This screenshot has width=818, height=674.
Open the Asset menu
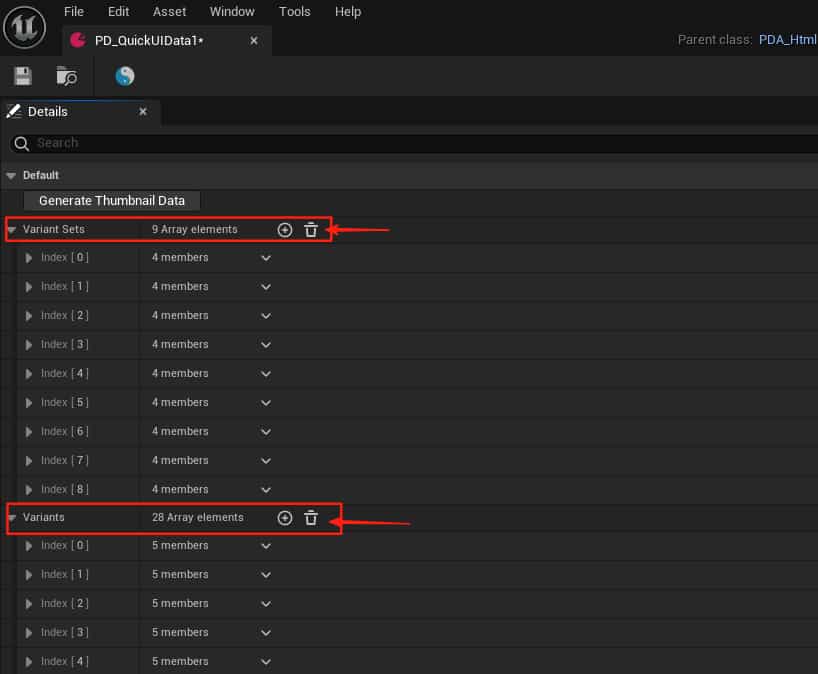[x=169, y=11]
